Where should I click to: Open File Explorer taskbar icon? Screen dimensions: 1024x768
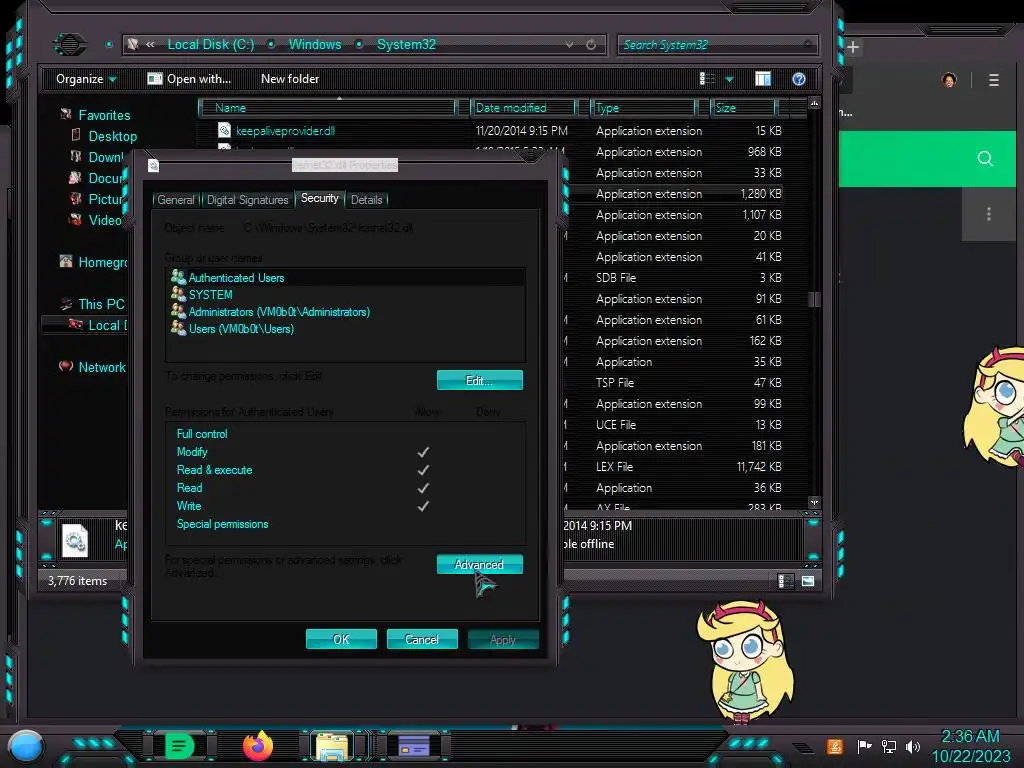pos(332,746)
